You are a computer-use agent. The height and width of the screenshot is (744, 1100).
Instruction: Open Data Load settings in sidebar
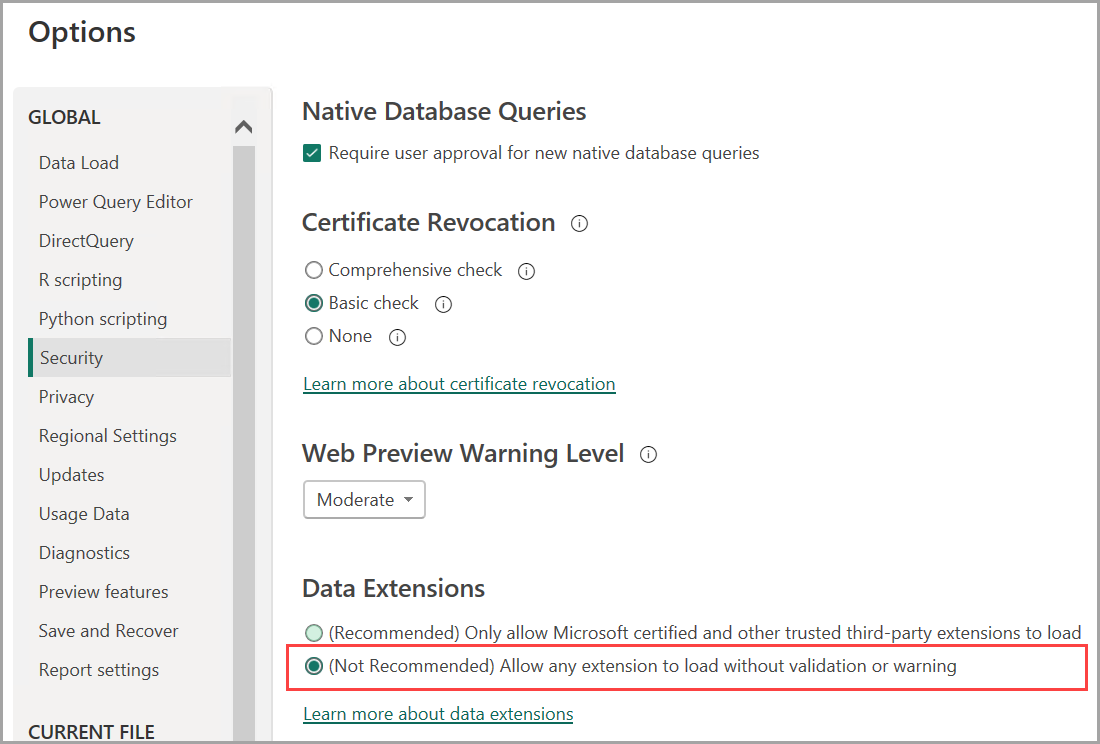point(79,163)
